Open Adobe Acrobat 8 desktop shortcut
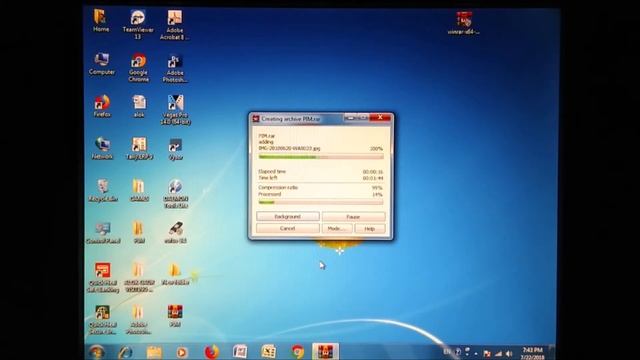The image size is (640, 360). (x=175, y=24)
